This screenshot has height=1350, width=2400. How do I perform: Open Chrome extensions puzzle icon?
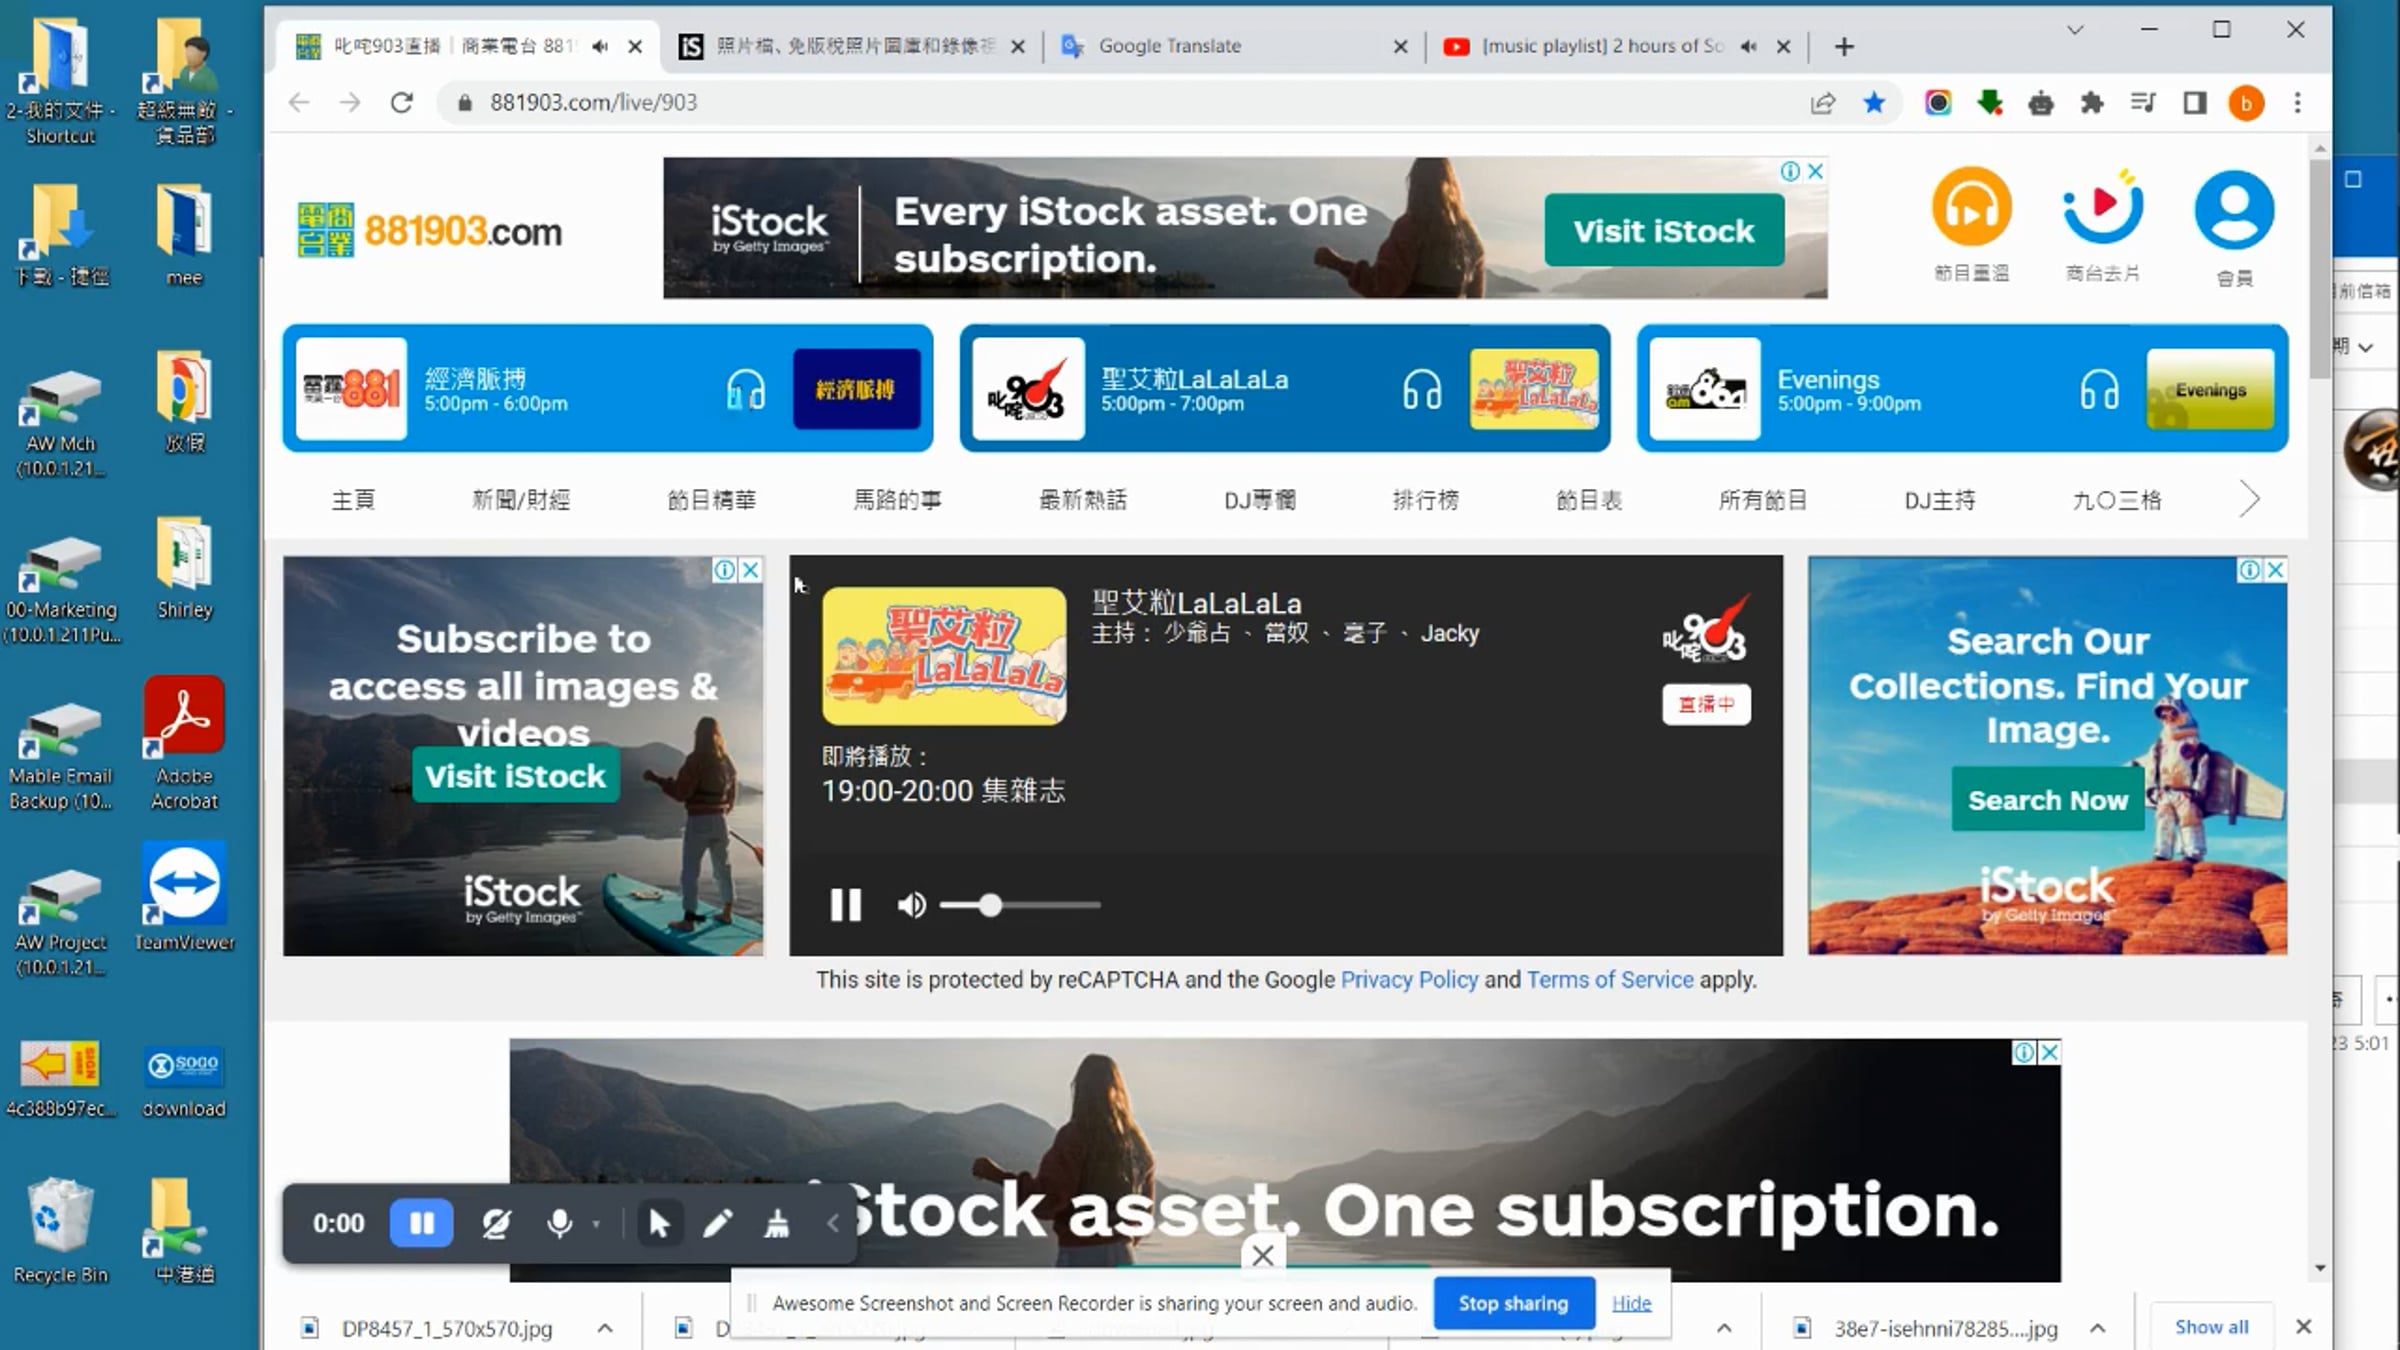(x=2091, y=103)
